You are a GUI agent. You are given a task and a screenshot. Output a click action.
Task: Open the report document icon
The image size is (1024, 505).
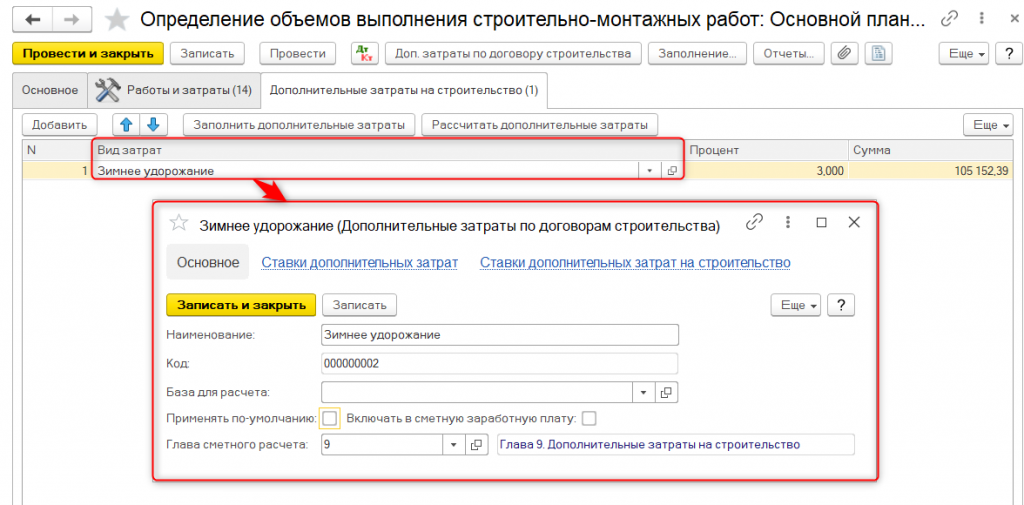pos(878,54)
